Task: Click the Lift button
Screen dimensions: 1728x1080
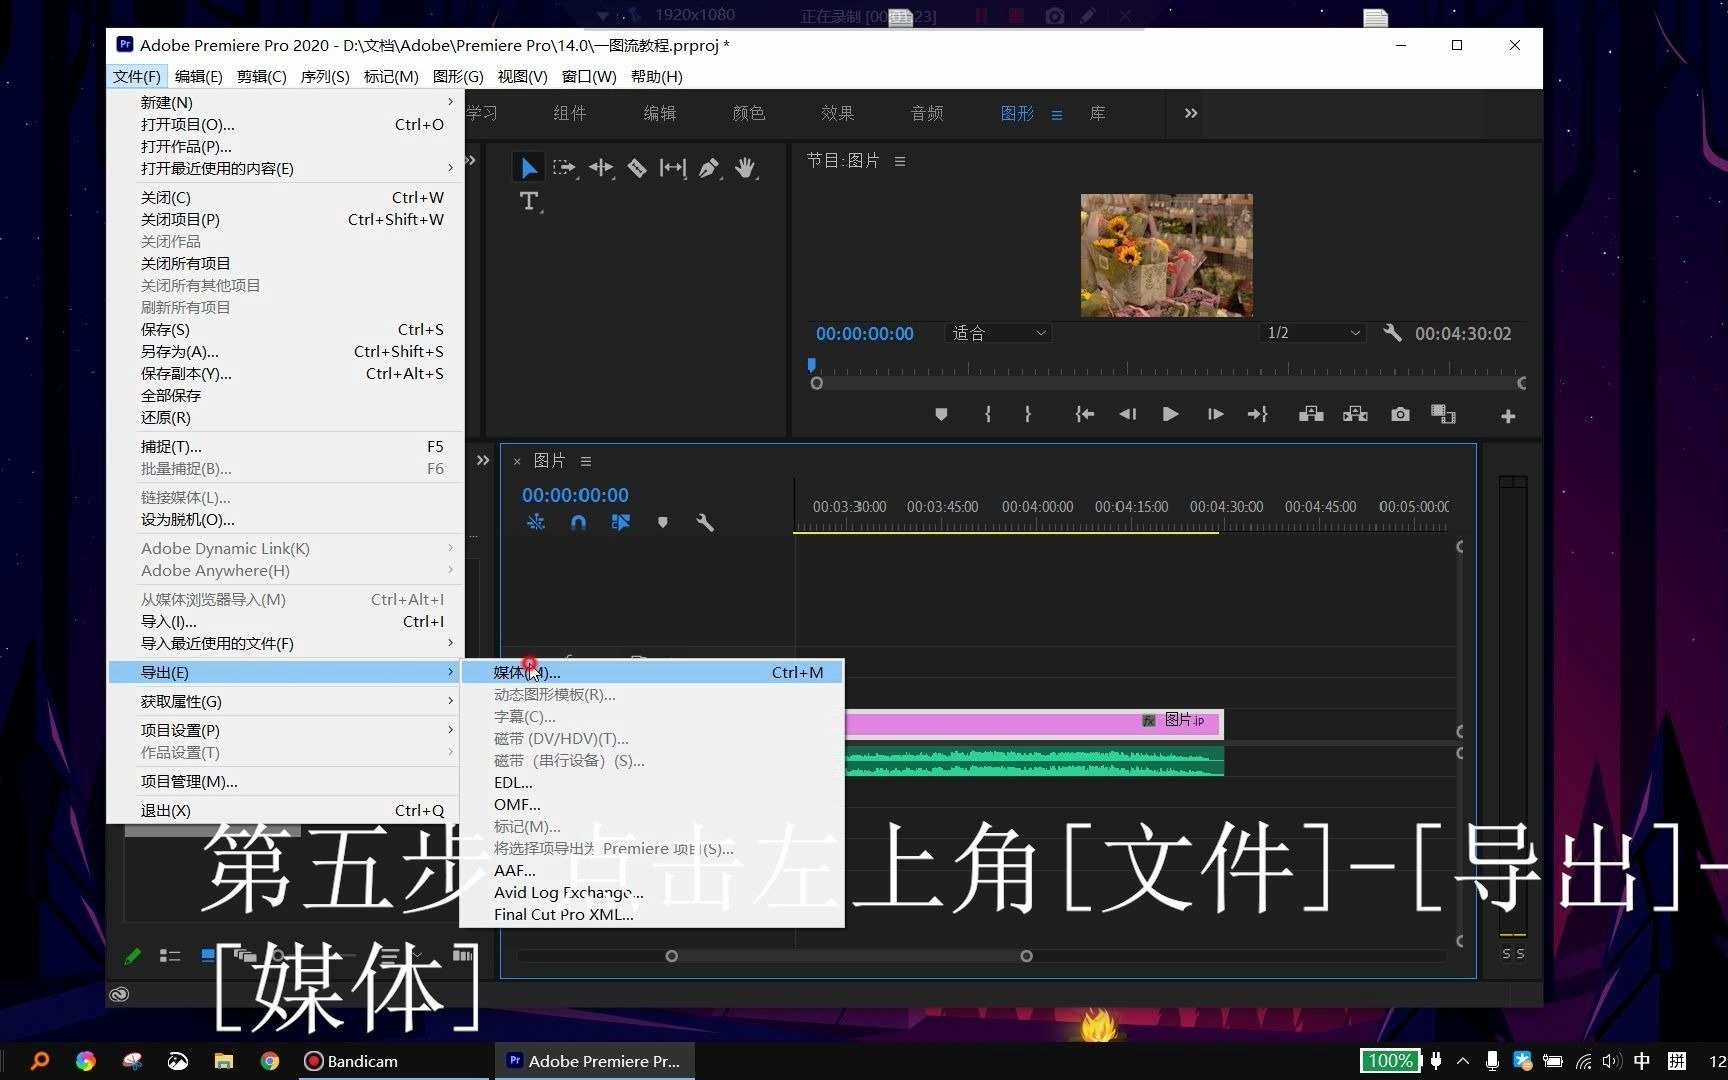Action: (1311, 414)
